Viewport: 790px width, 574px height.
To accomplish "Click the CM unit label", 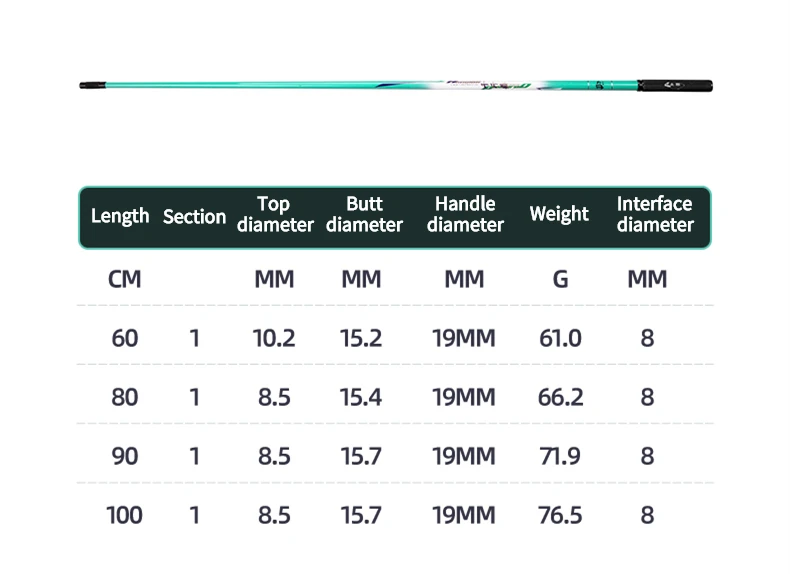I will (124, 280).
